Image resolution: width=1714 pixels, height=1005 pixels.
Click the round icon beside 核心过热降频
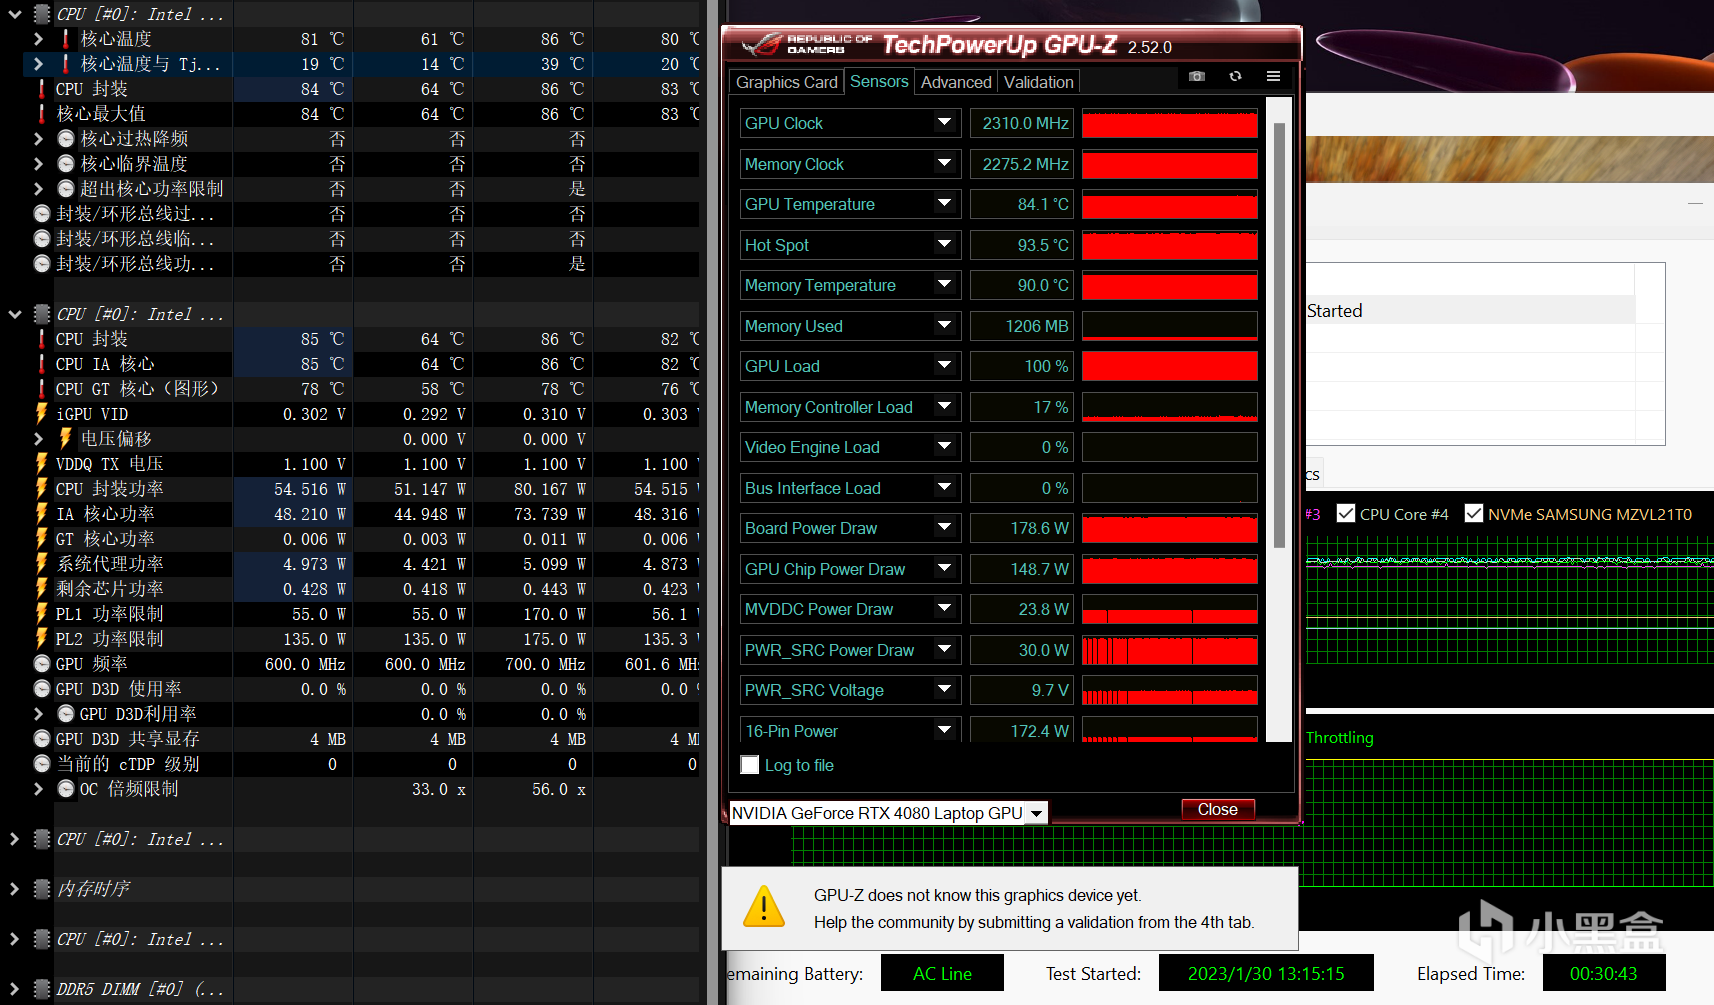coord(66,139)
